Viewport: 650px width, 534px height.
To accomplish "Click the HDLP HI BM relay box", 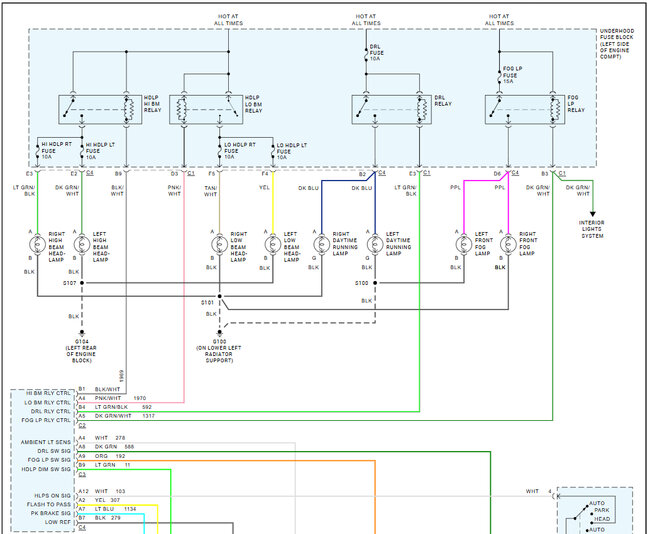I will 100,109.
